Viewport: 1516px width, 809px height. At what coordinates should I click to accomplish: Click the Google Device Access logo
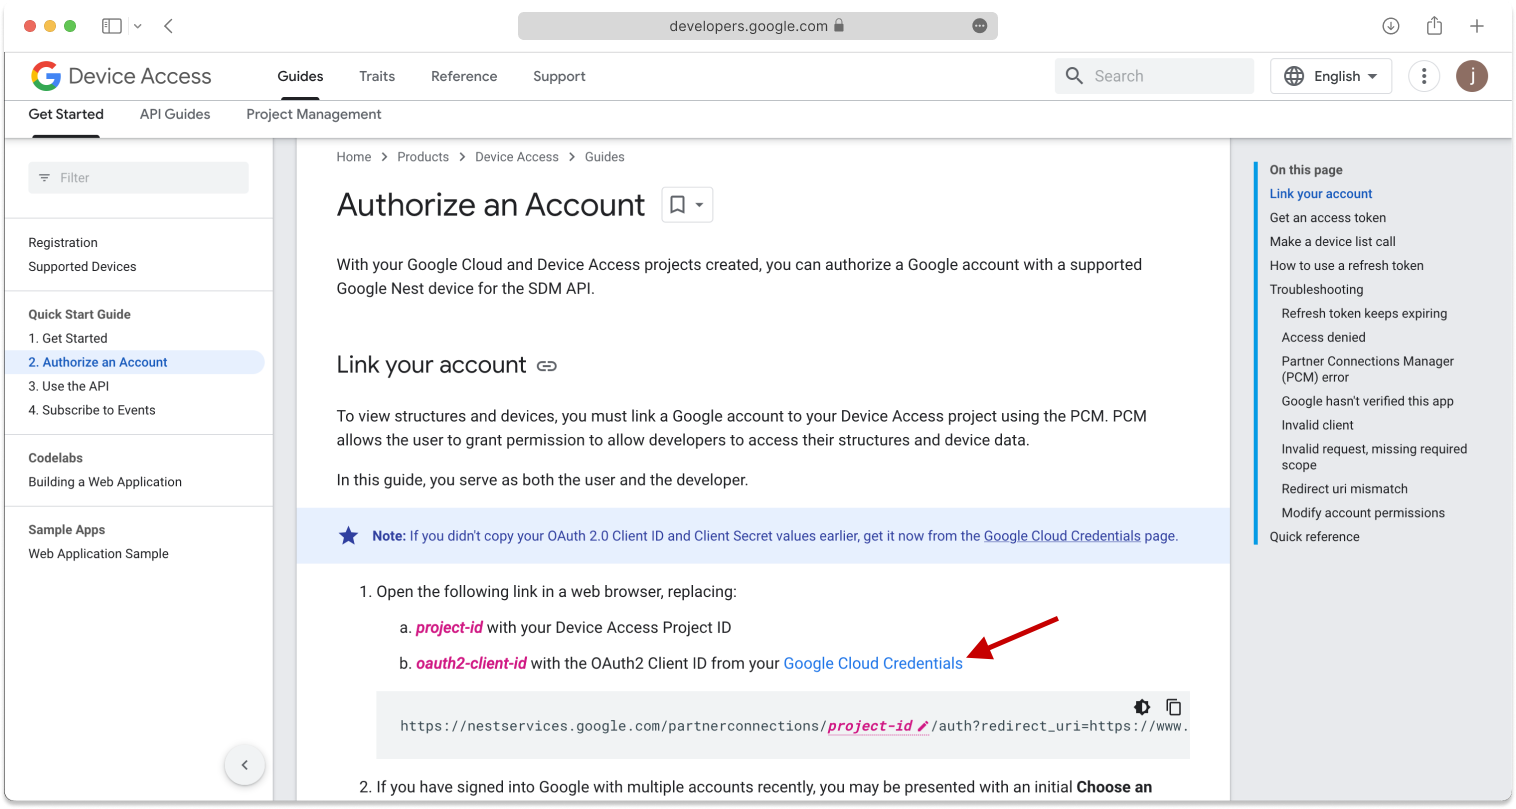pos(120,75)
